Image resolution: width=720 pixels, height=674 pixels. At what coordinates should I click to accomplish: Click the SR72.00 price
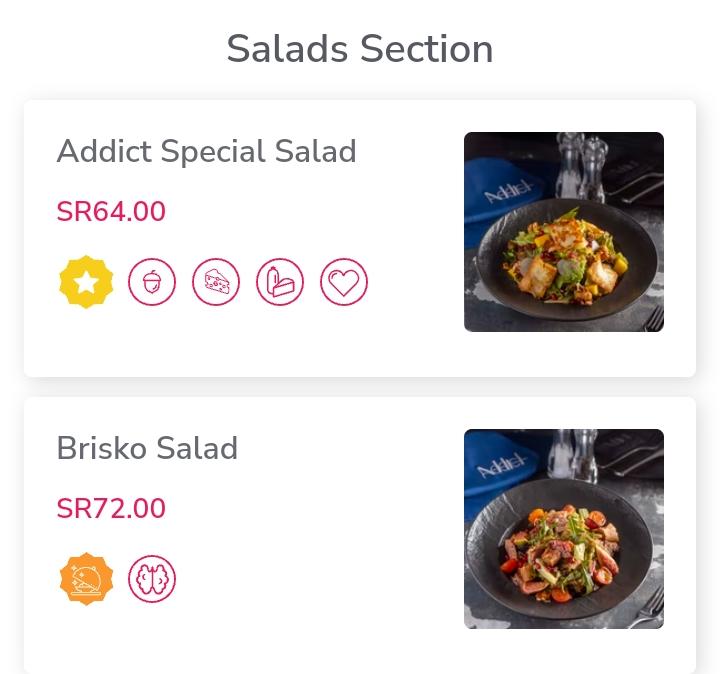(111, 508)
